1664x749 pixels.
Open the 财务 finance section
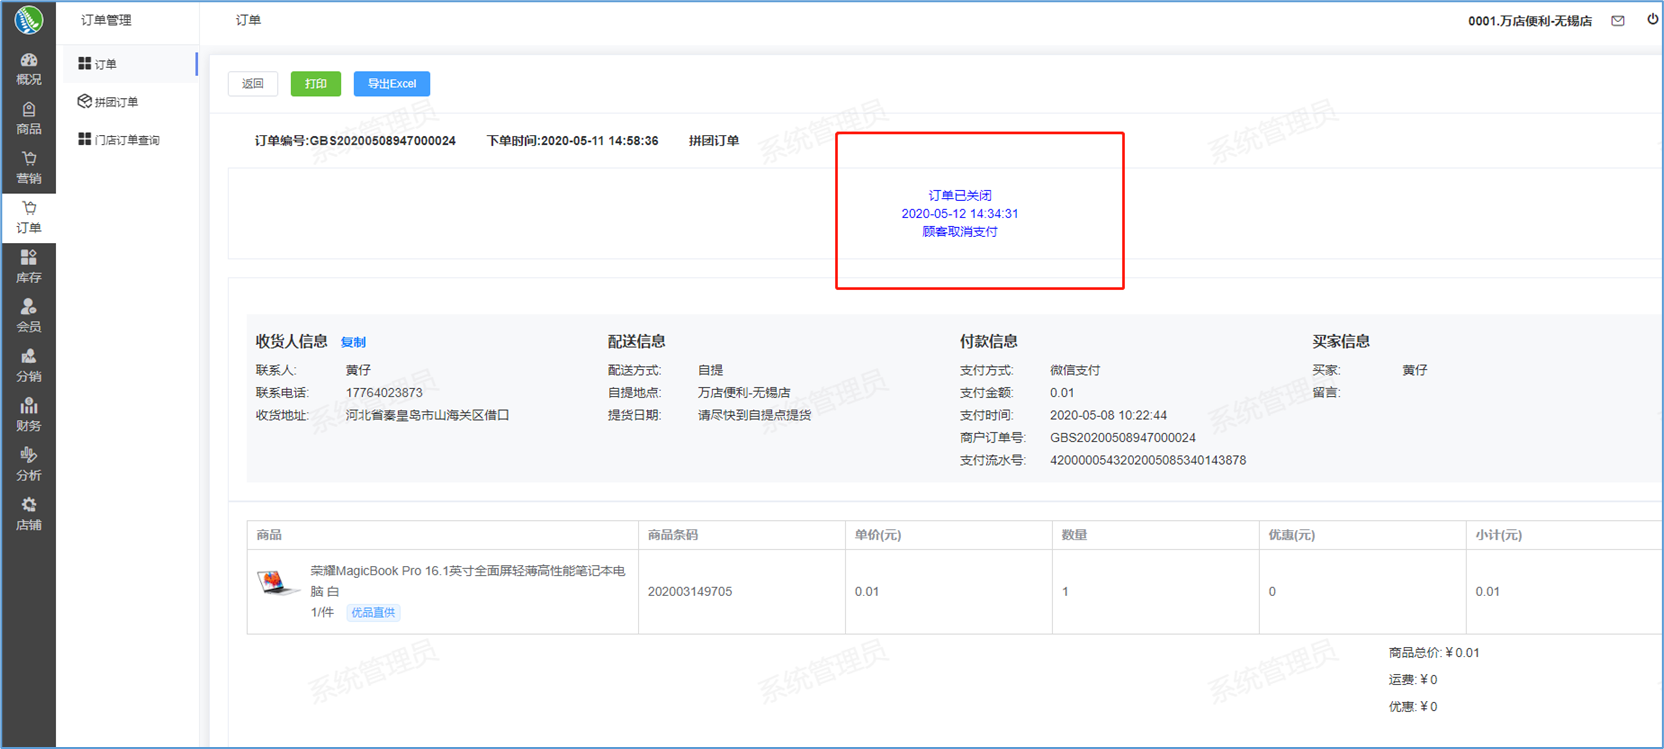pyautogui.click(x=28, y=416)
